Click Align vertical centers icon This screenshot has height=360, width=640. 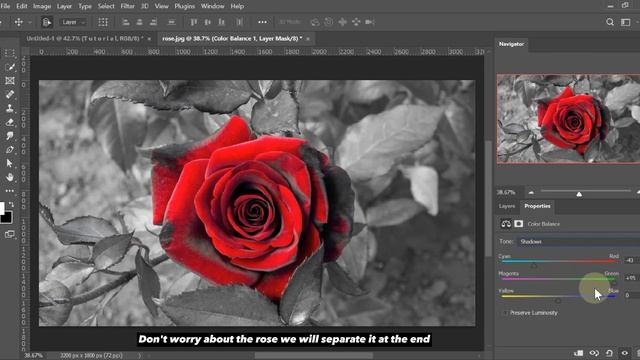208,22
